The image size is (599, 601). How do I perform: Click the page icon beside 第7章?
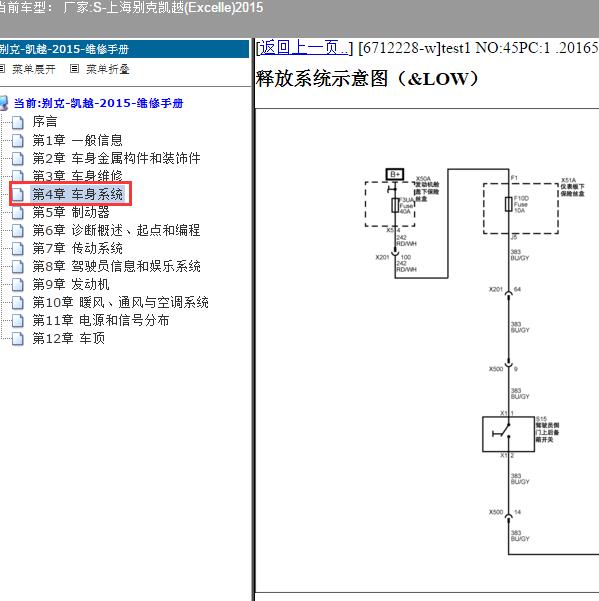point(18,249)
